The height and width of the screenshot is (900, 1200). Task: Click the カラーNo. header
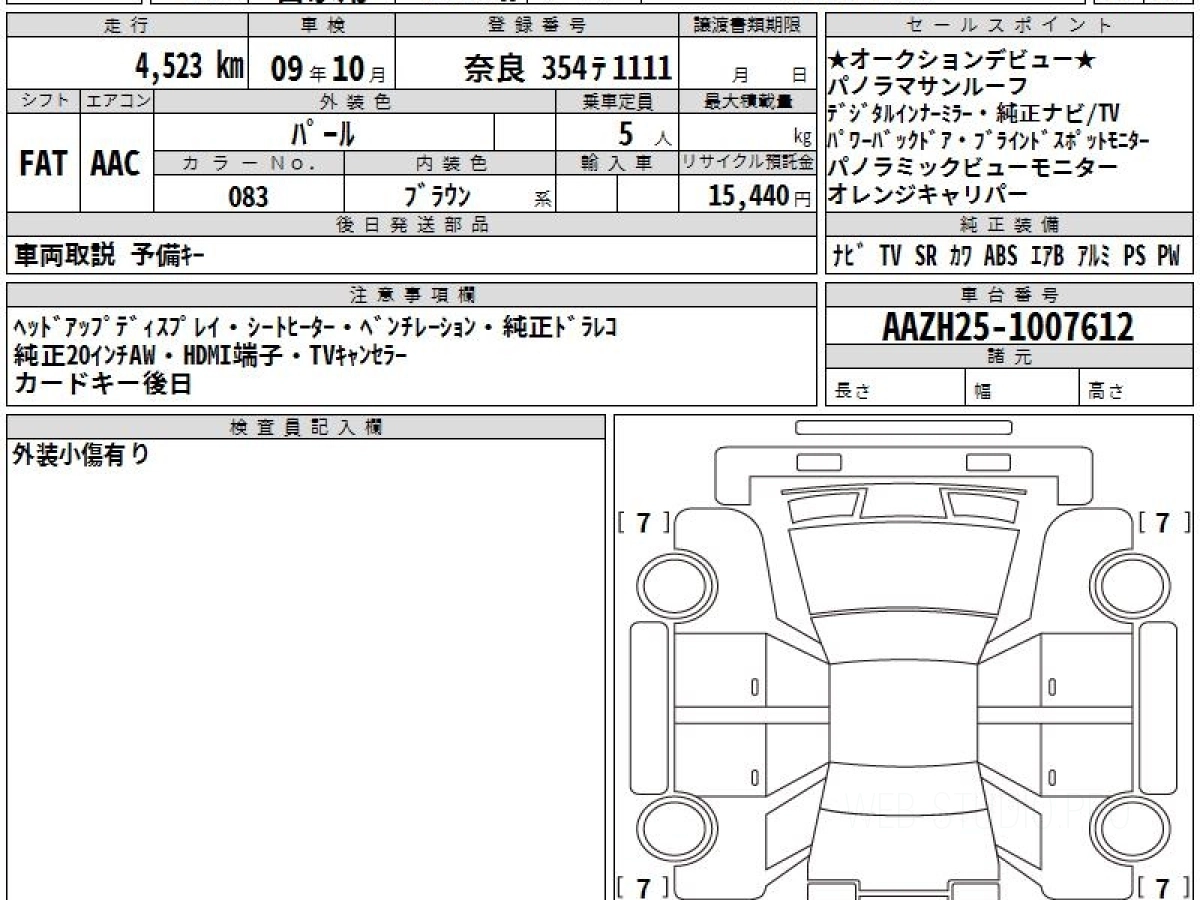point(249,163)
